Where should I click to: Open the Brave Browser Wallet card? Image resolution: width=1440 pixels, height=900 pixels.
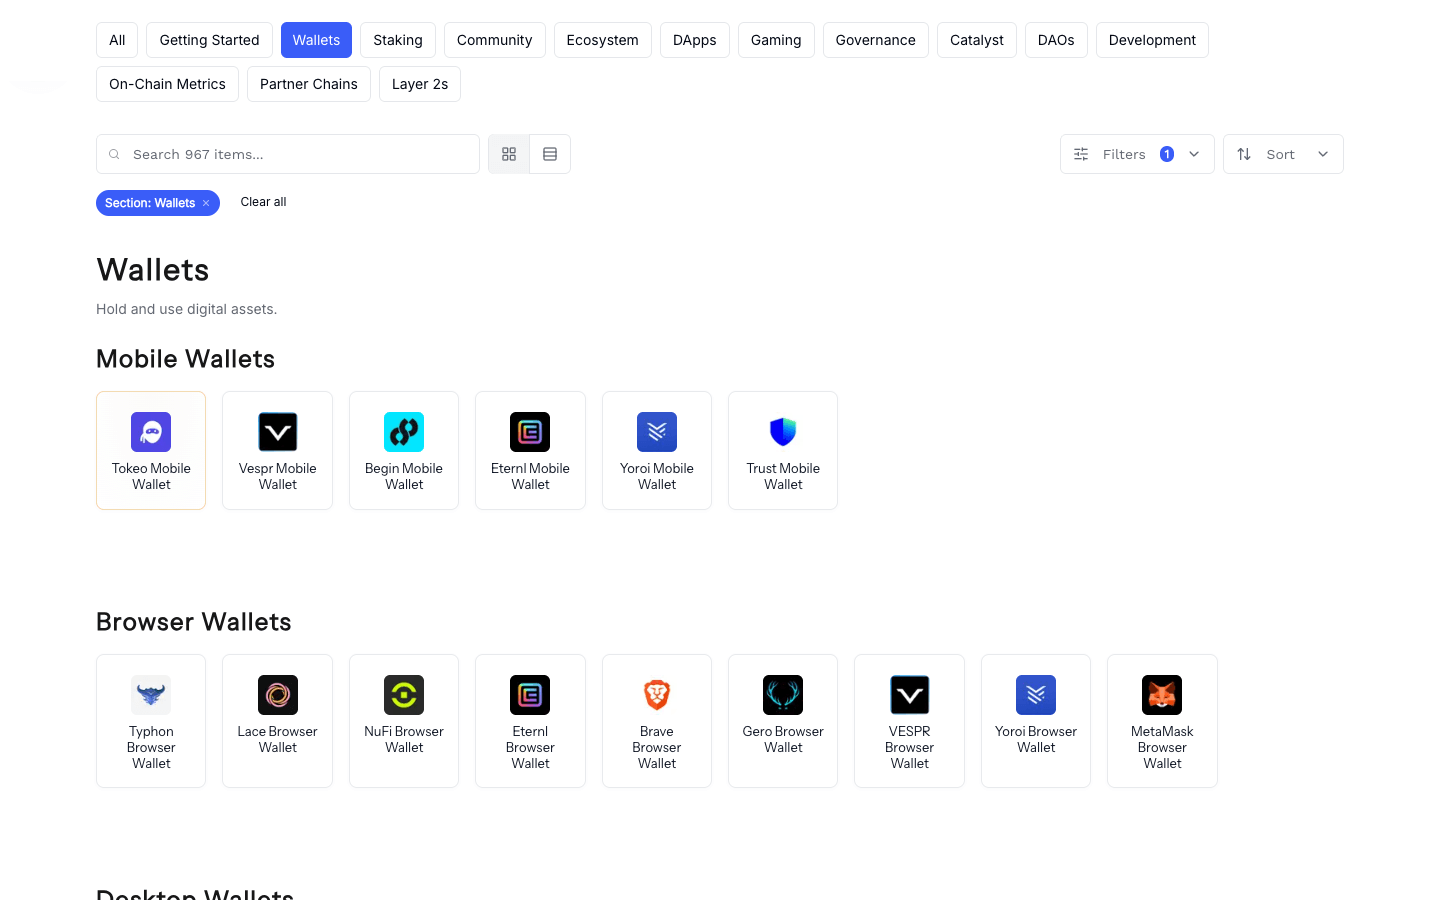[657, 720]
